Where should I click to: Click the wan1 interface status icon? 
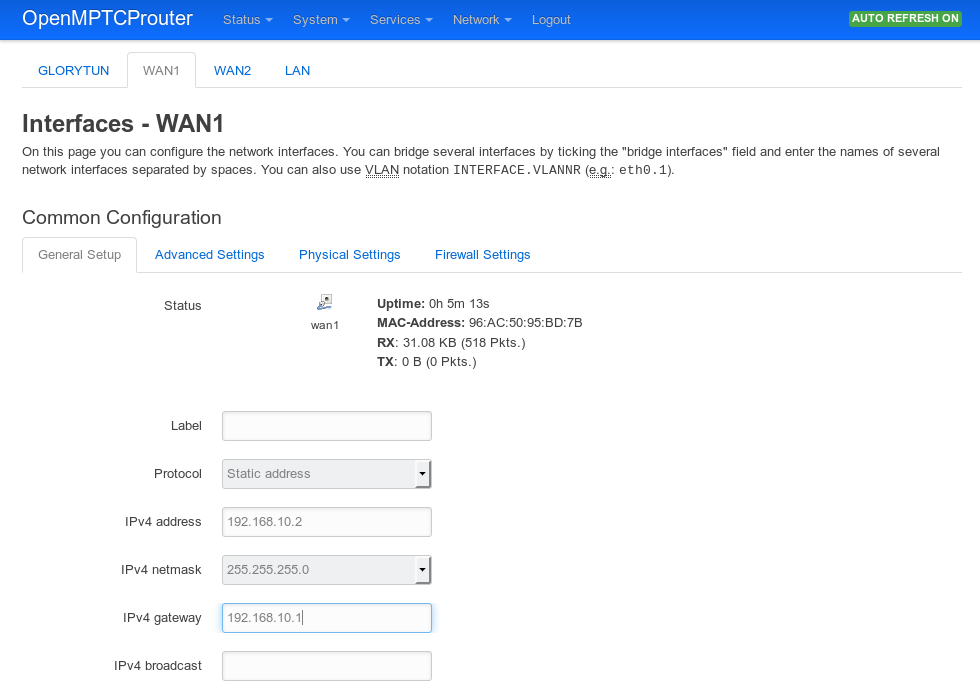pyautogui.click(x=324, y=303)
